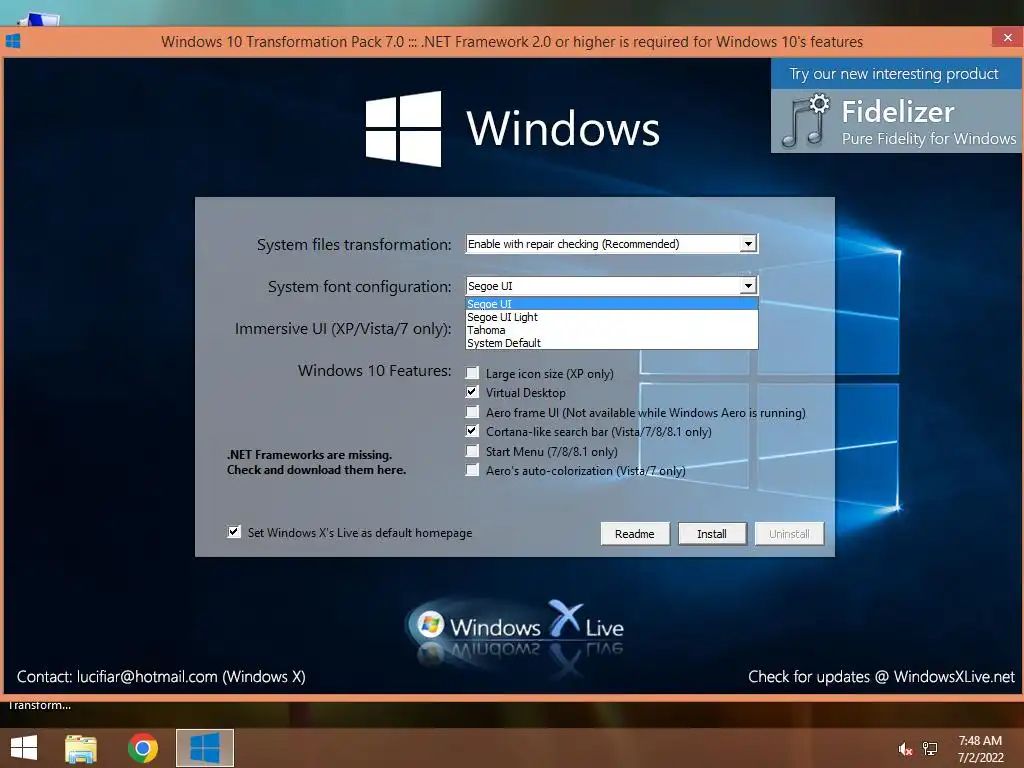Click the taskbar clock showing 7:48 AM
This screenshot has width=1024, height=768.
(x=980, y=748)
